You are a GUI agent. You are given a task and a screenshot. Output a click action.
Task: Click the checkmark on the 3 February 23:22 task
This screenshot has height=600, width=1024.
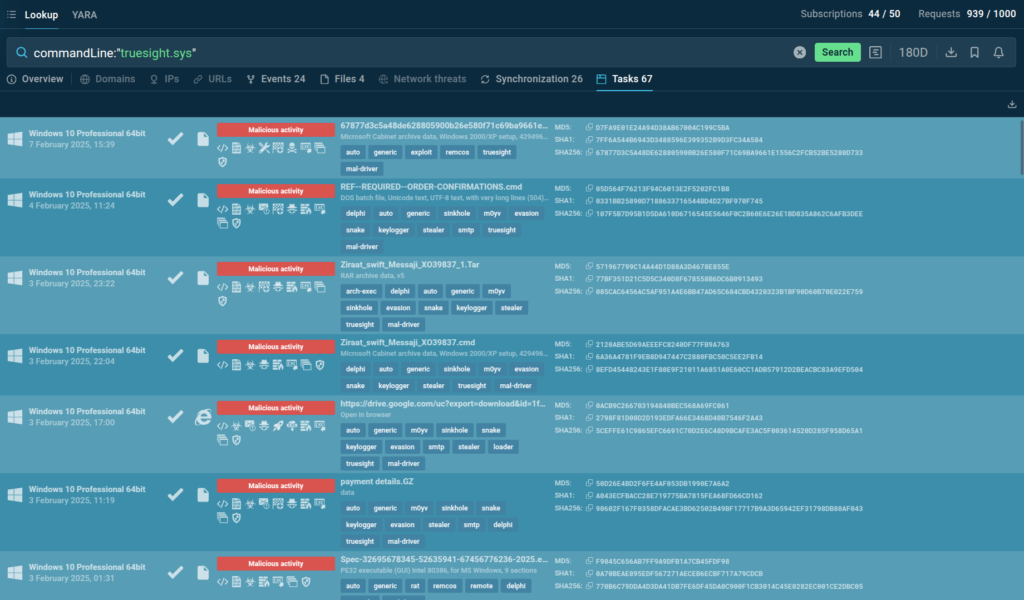click(175, 277)
